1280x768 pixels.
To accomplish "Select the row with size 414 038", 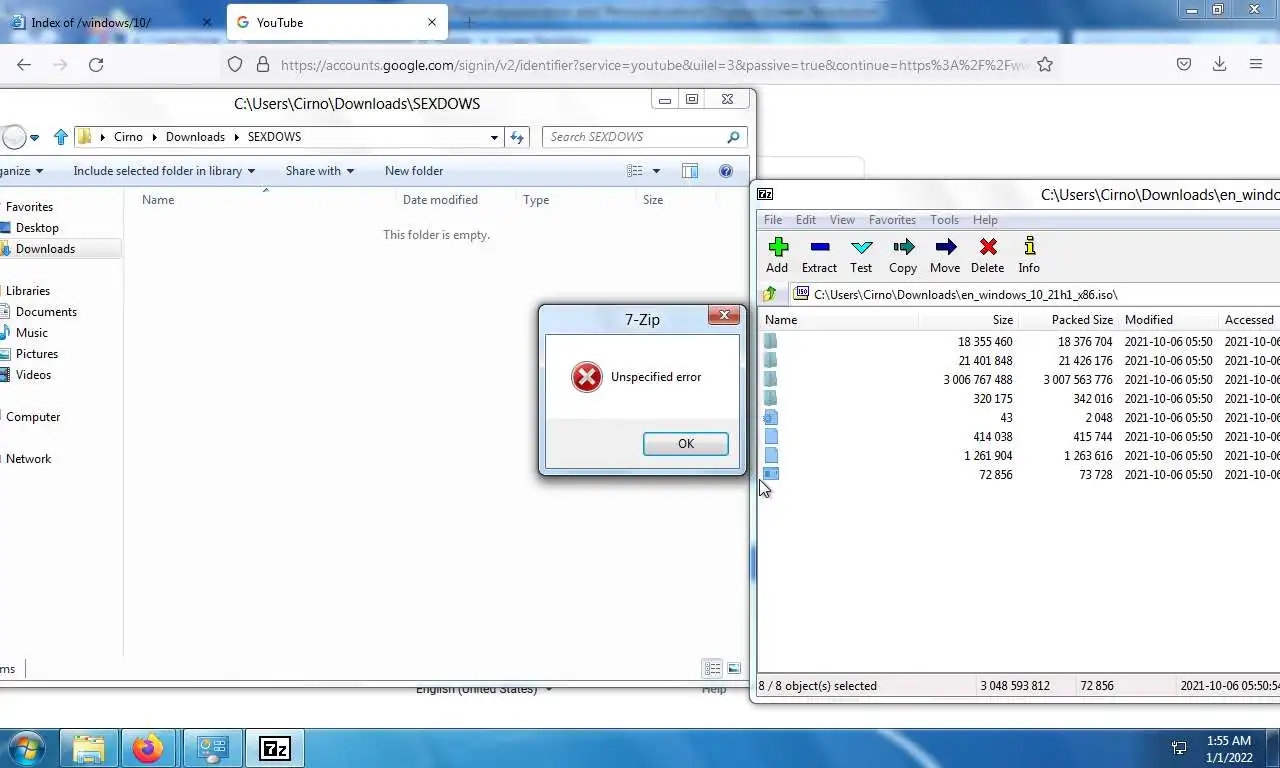I will (1020, 437).
